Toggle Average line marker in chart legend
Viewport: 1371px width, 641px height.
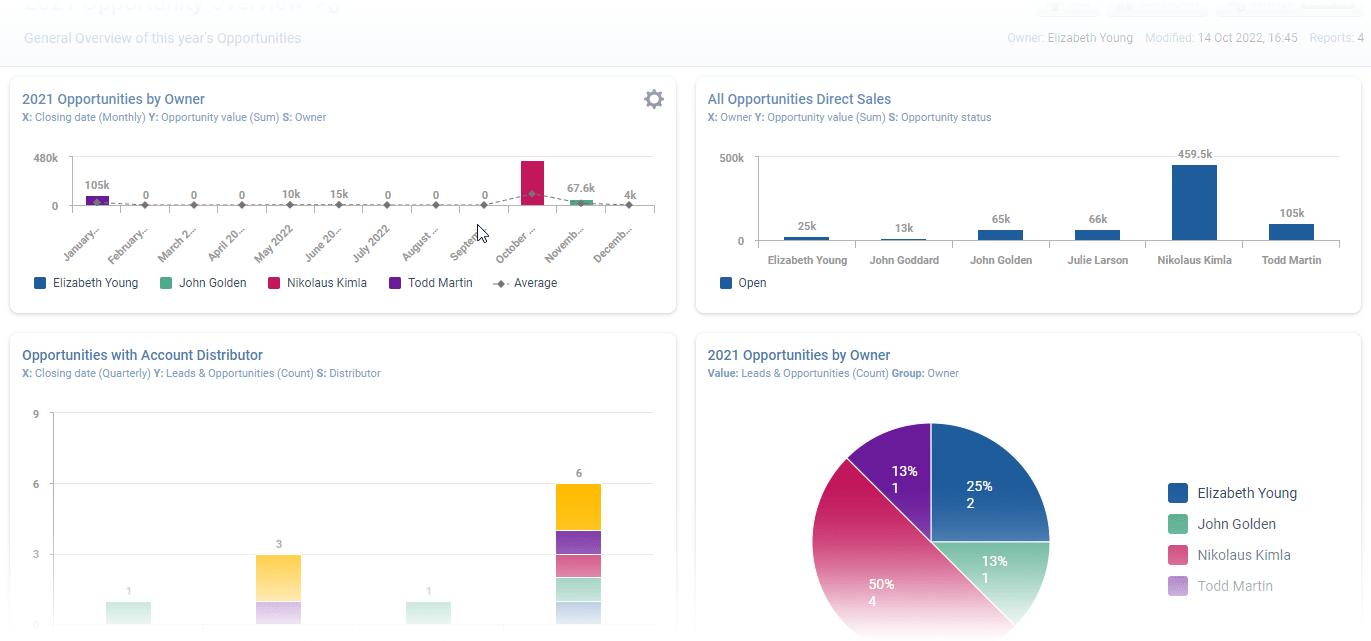click(x=525, y=283)
